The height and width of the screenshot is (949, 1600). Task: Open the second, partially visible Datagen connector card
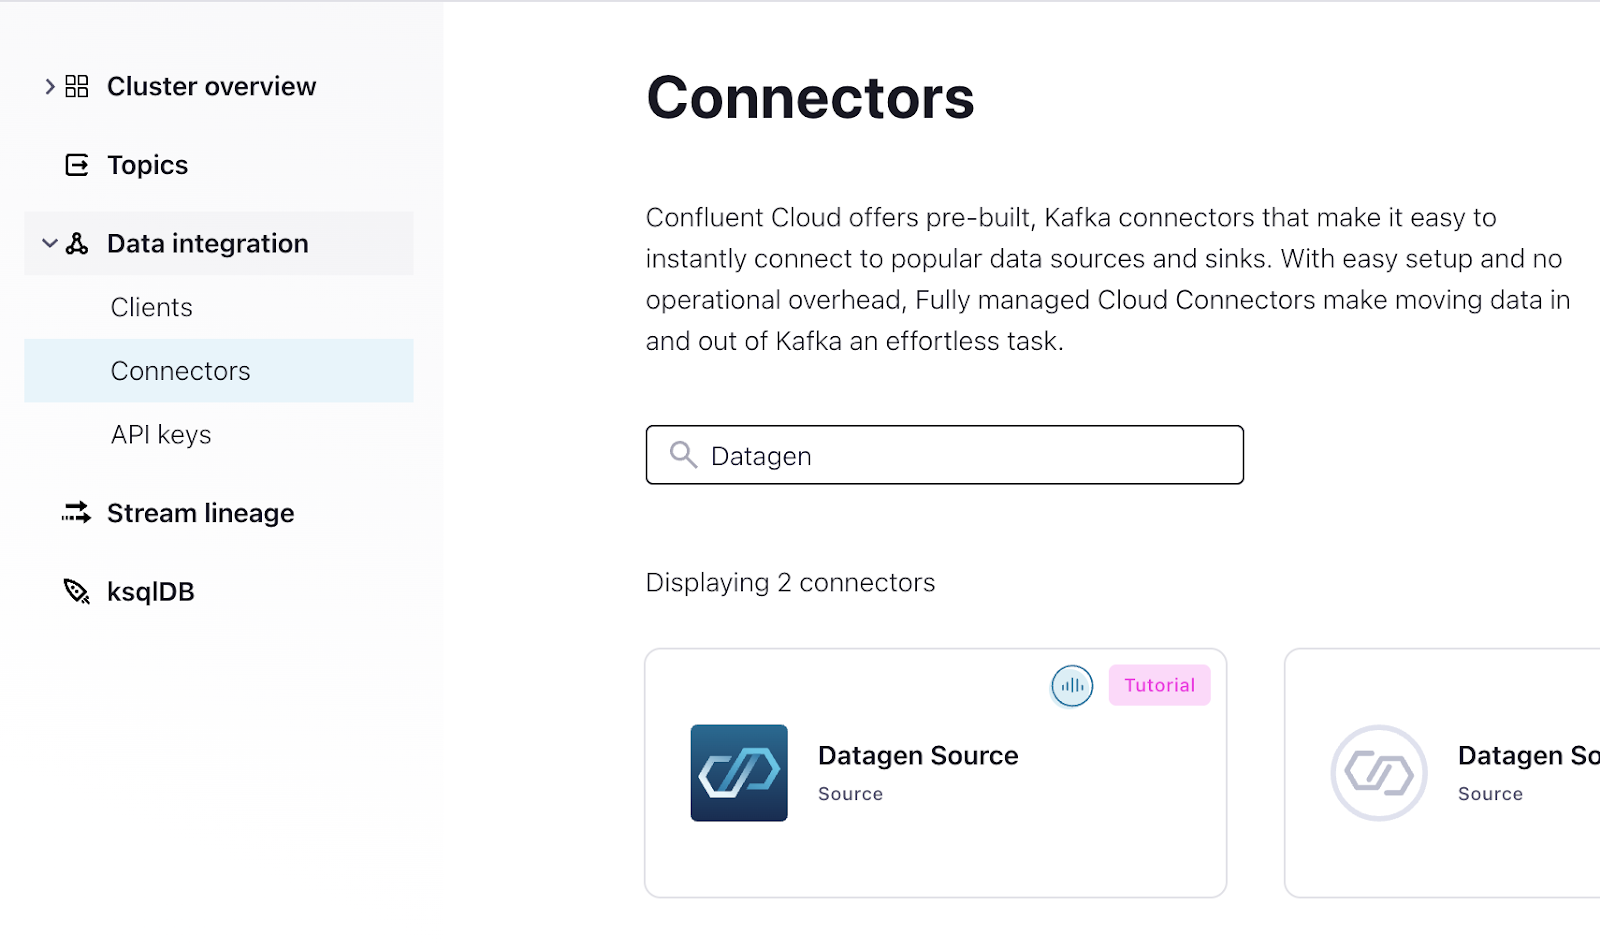pyautogui.click(x=1442, y=773)
